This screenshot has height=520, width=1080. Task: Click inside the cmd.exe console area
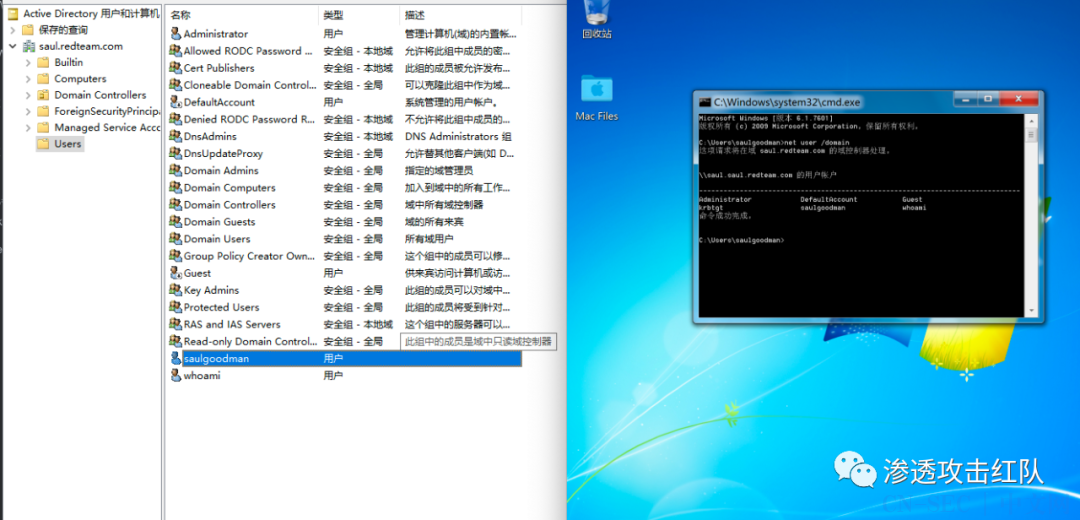pyautogui.click(x=862, y=216)
